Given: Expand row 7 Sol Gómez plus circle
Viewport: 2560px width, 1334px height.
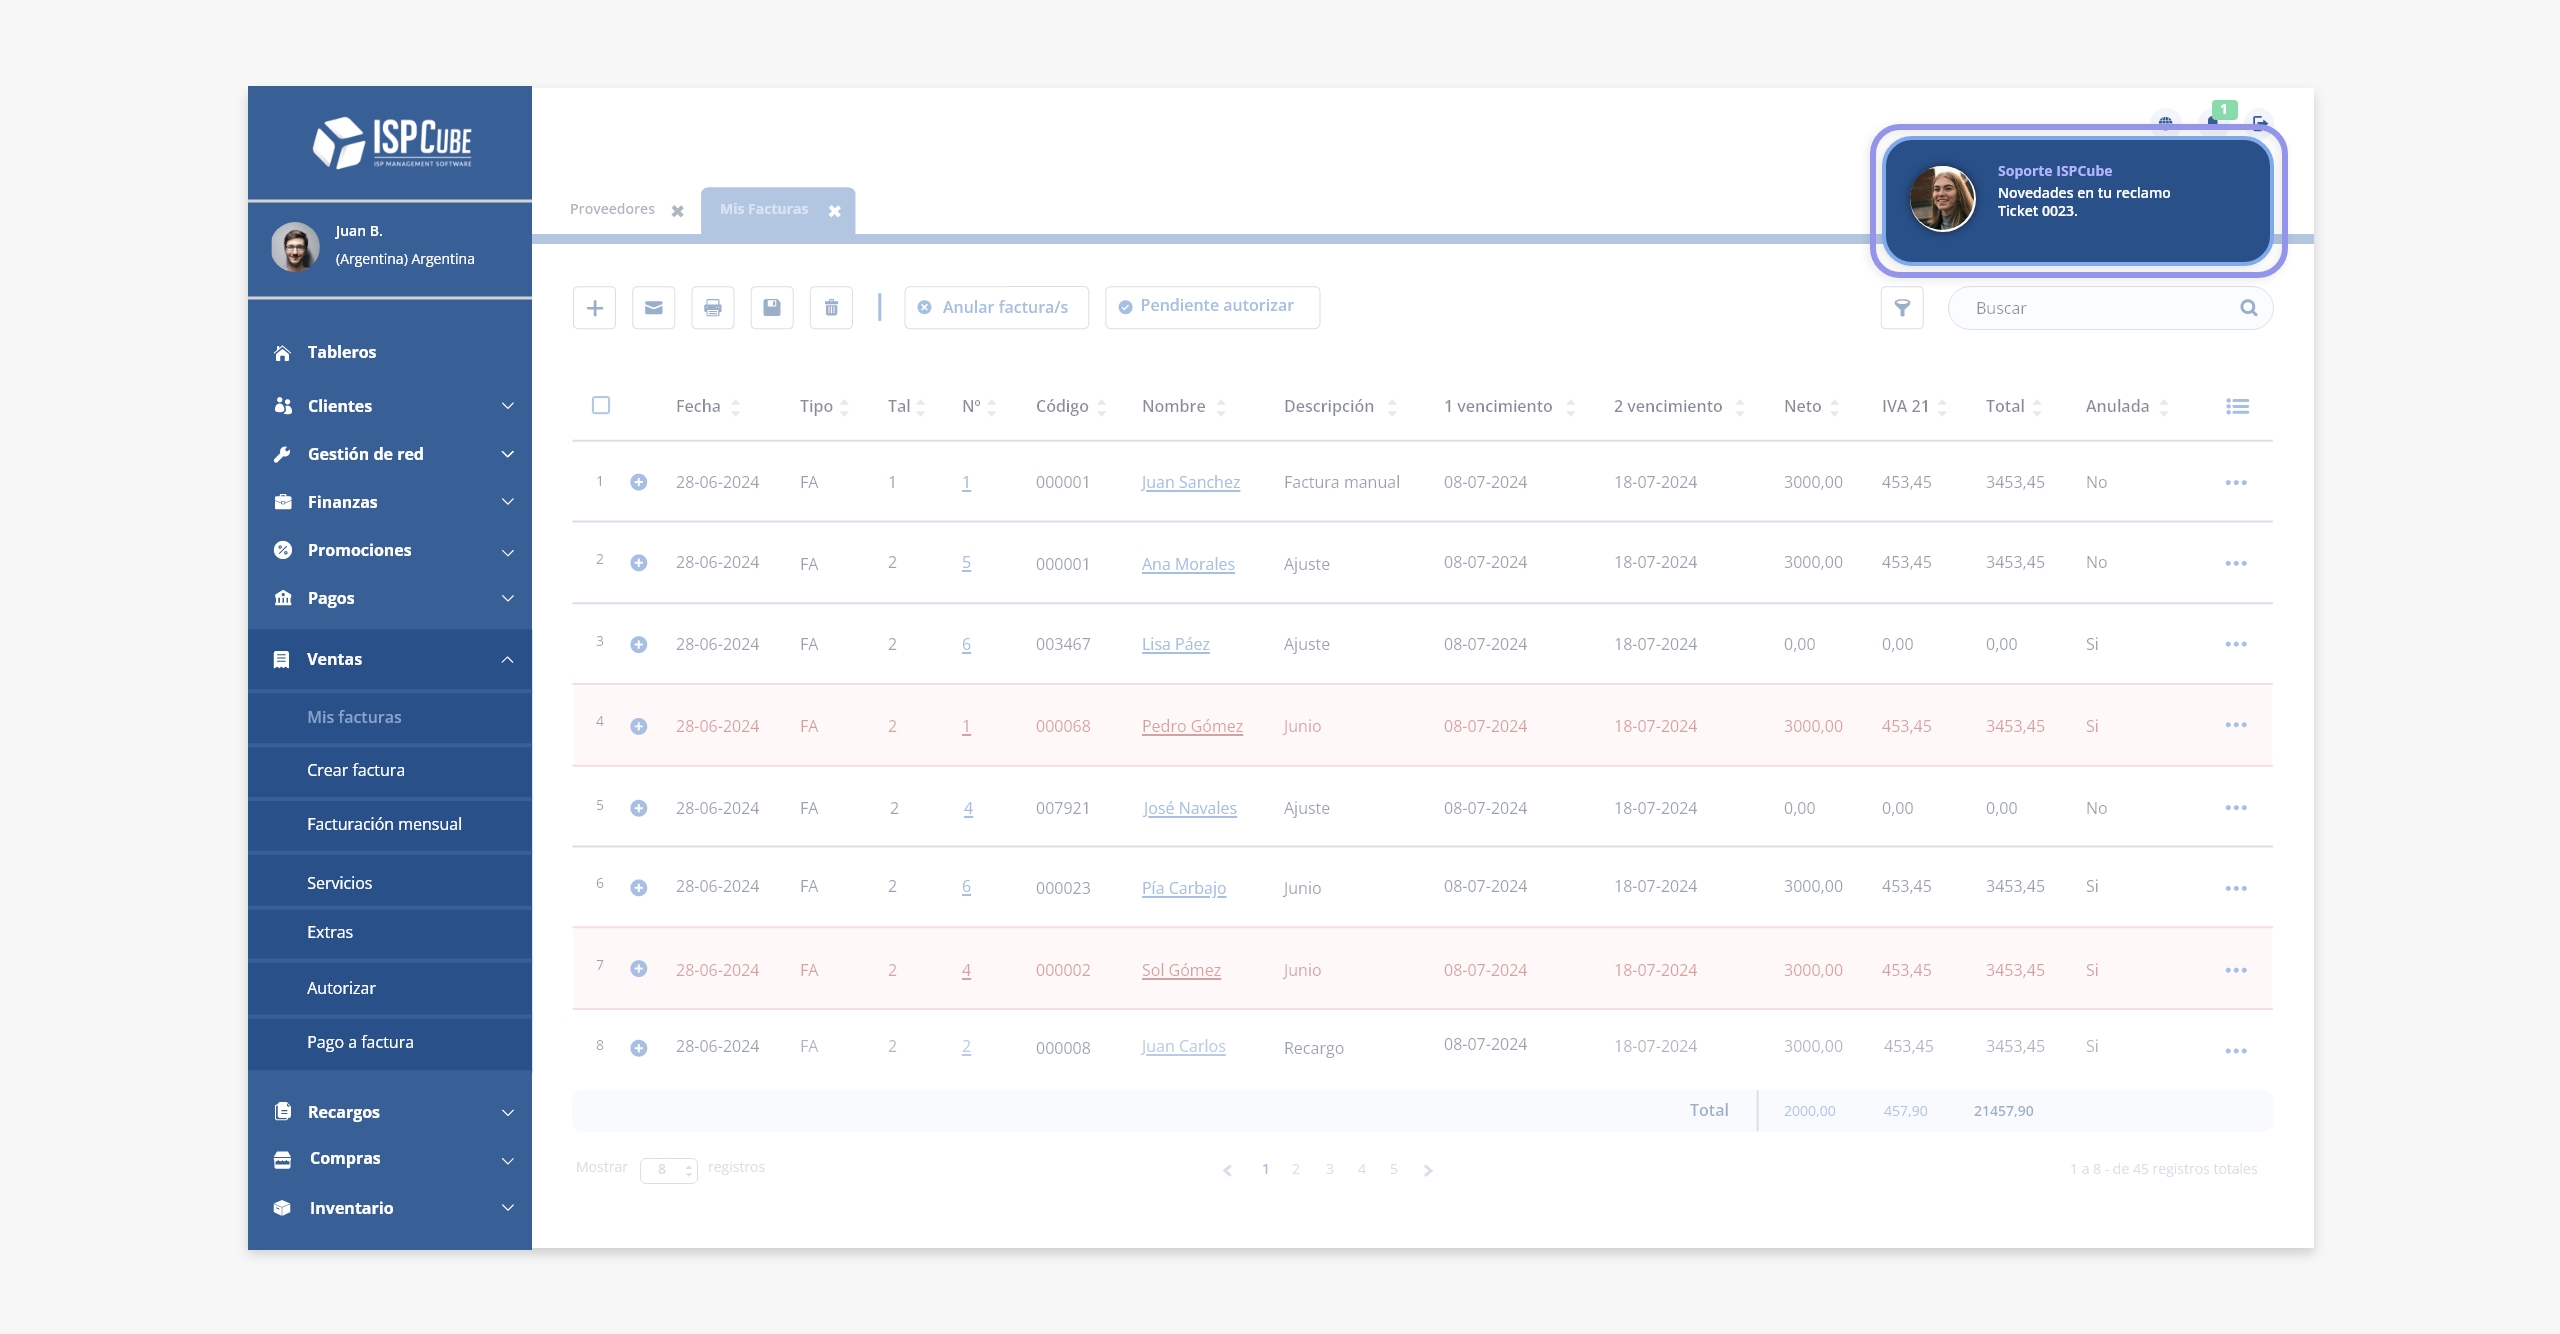Looking at the screenshot, I should click(x=638, y=969).
